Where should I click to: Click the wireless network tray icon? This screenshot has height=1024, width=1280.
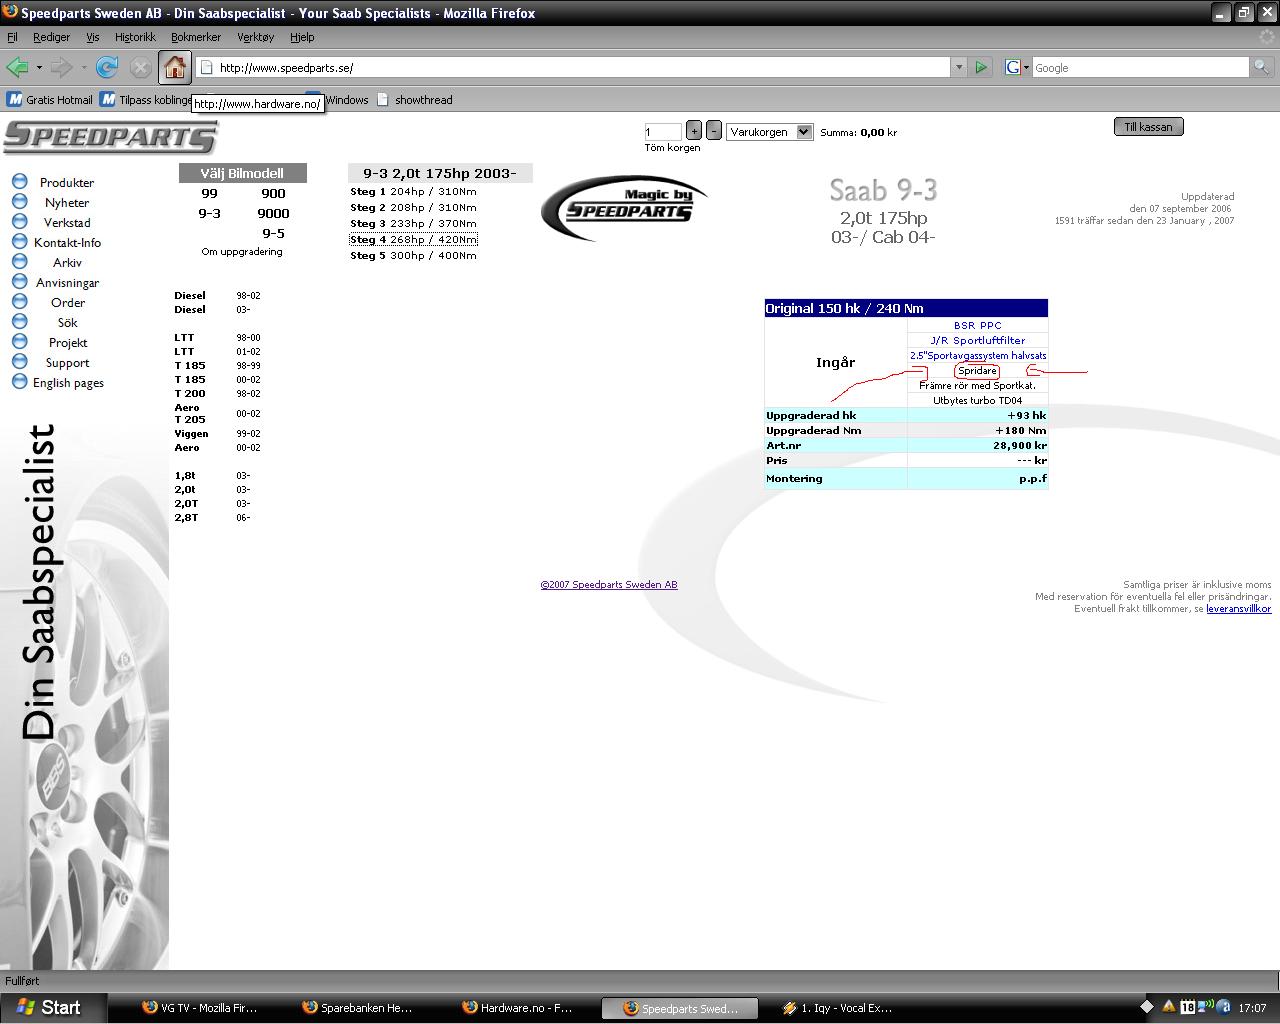pyautogui.click(x=1205, y=1007)
